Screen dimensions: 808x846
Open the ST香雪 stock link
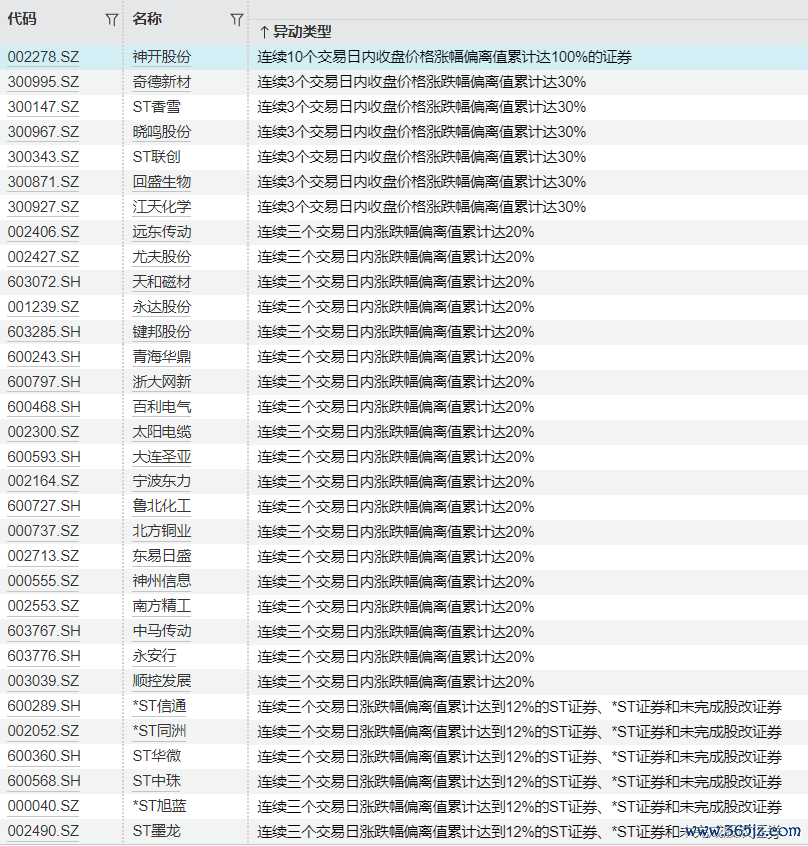point(157,107)
